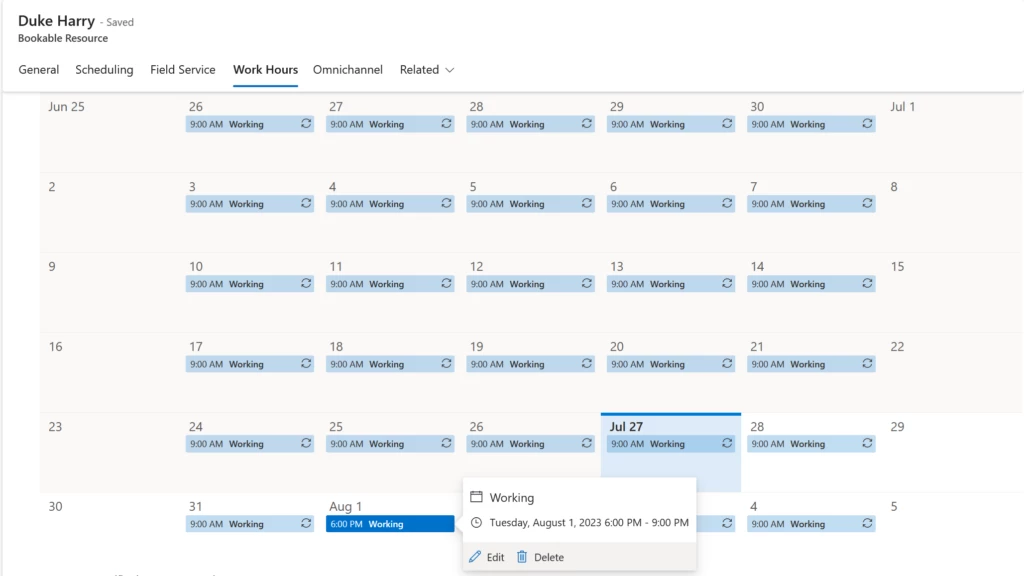
Task: Click the pencil Edit icon in popup
Action: [x=475, y=557]
